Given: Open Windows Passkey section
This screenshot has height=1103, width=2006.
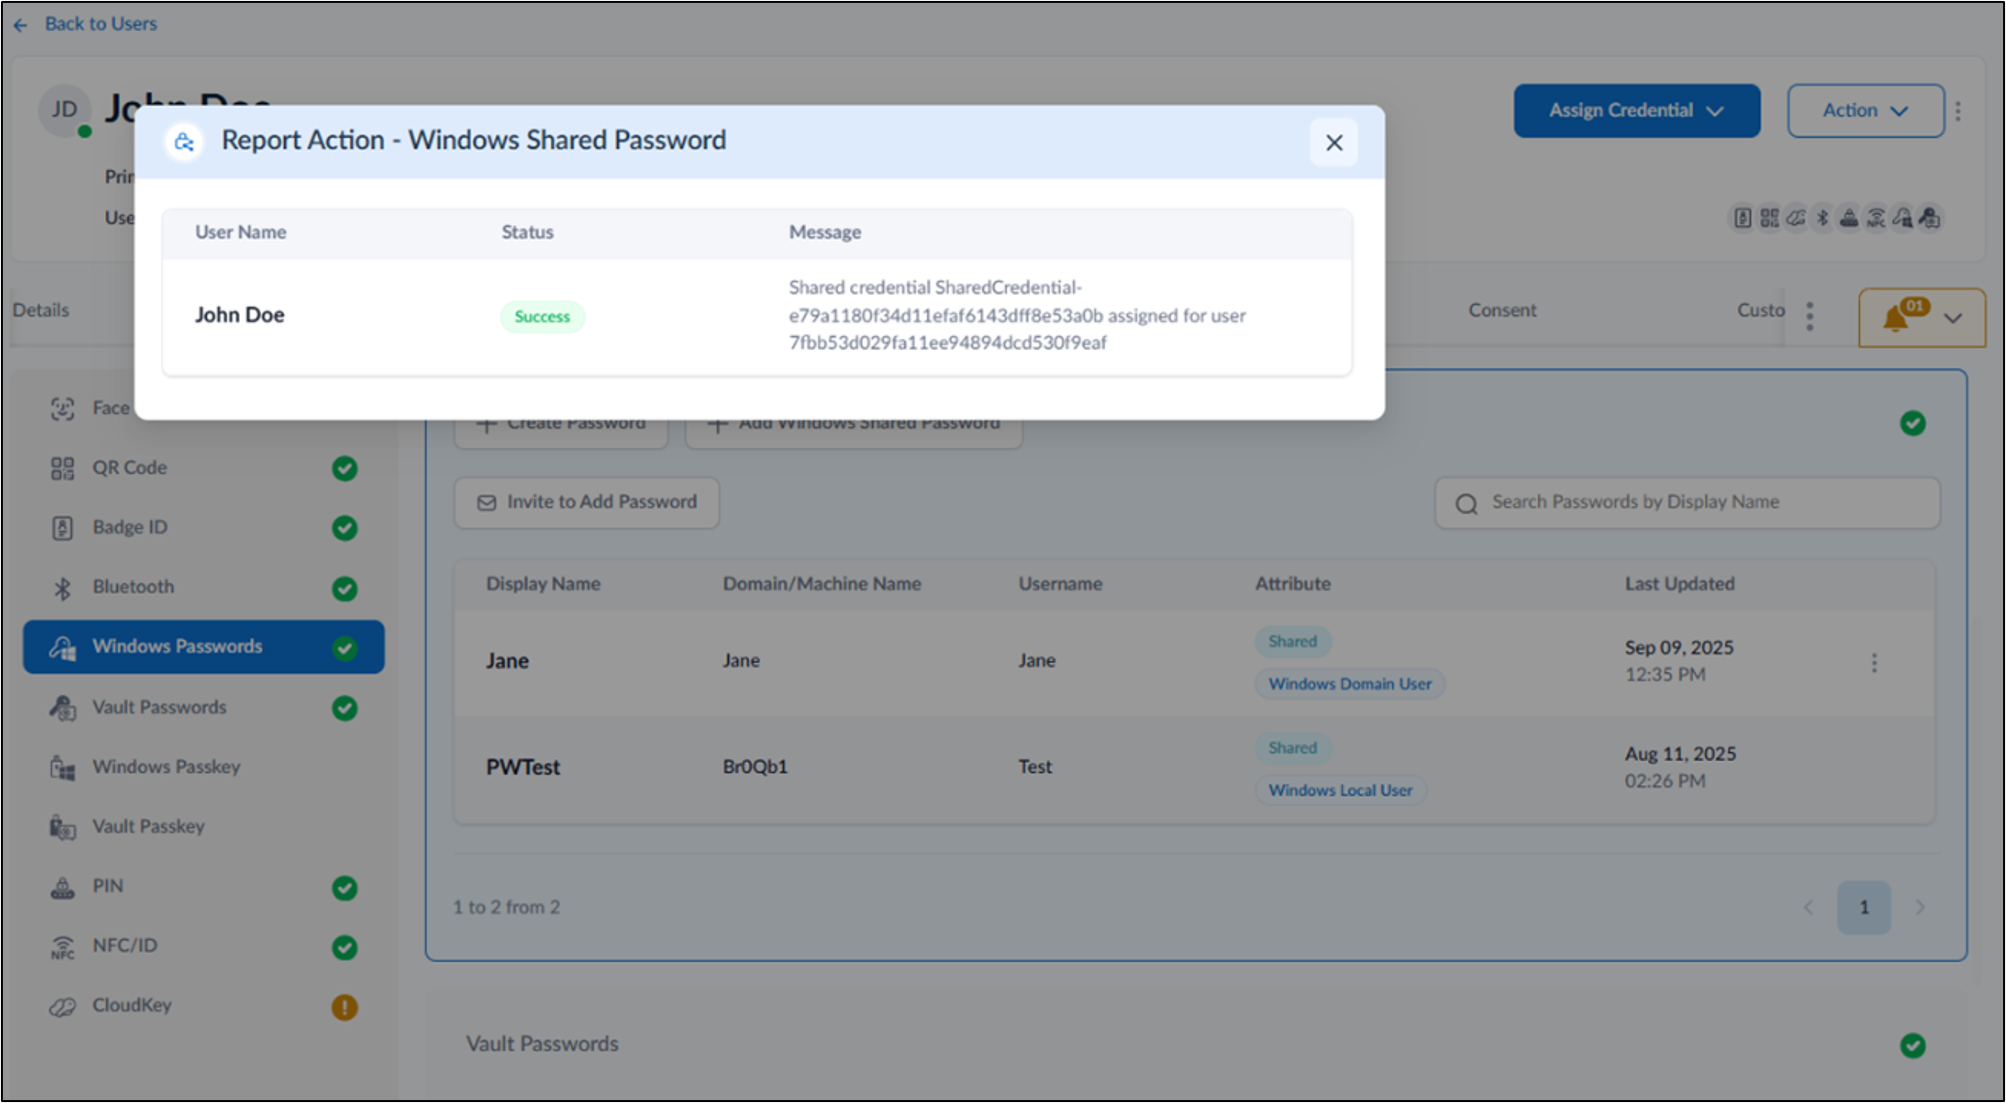Looking at the screenshot, I should (204, 767).
